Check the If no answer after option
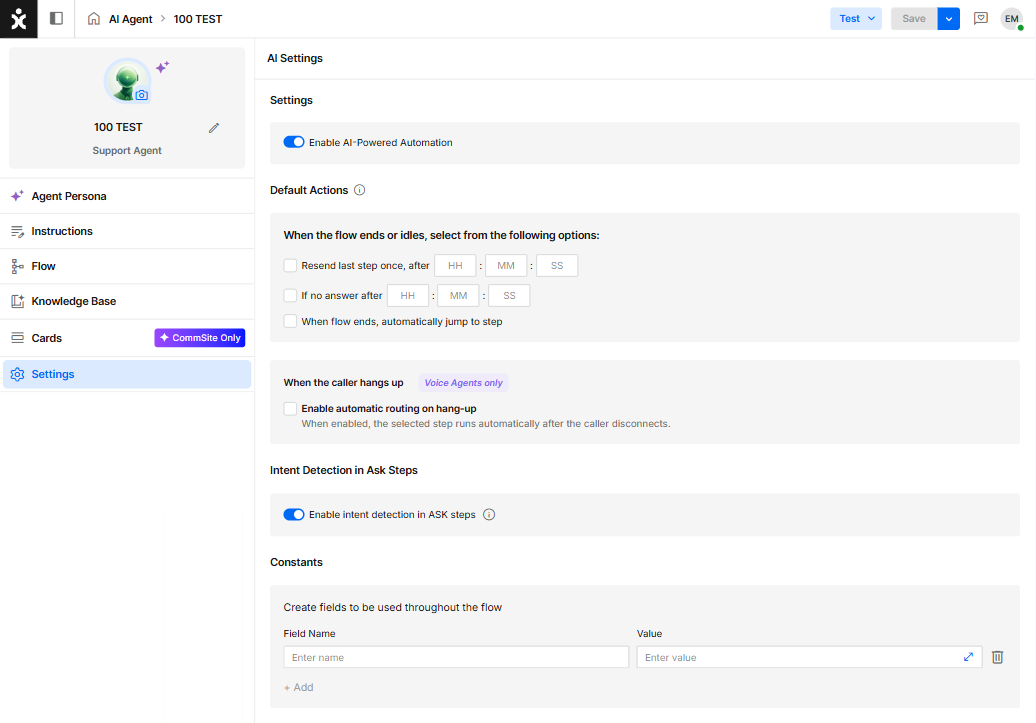 [x=290, y=295]
